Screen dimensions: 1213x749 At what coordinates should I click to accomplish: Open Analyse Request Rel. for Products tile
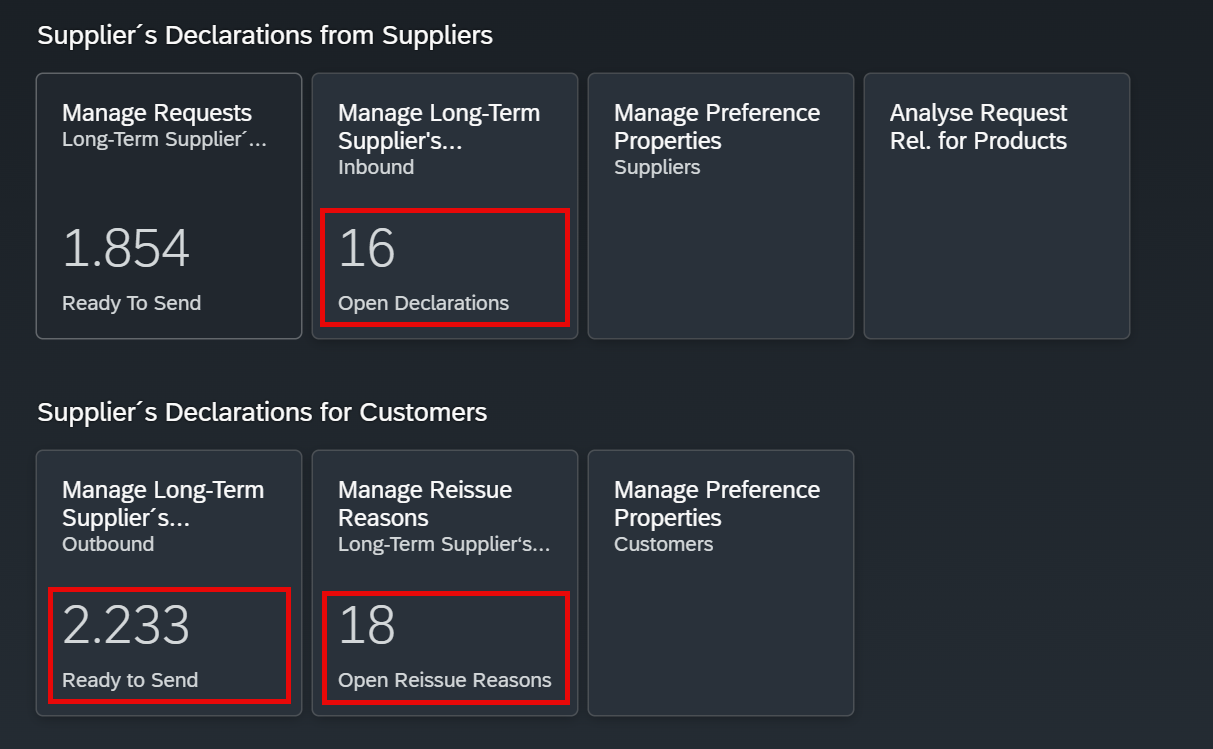pos(997,206)
